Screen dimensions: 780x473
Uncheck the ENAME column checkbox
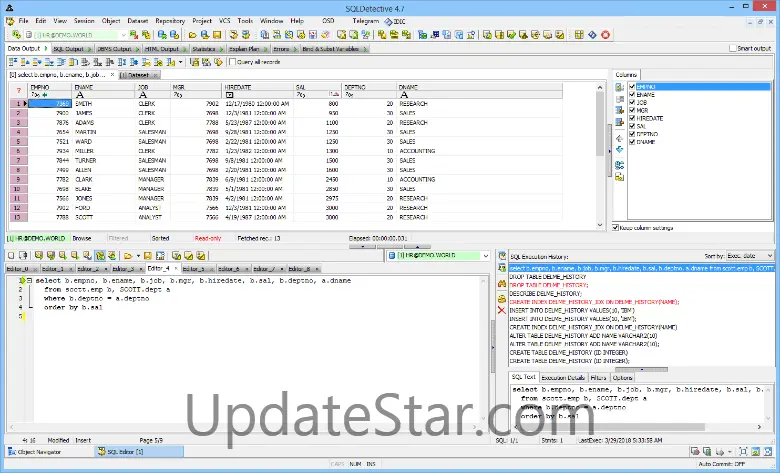632,95
